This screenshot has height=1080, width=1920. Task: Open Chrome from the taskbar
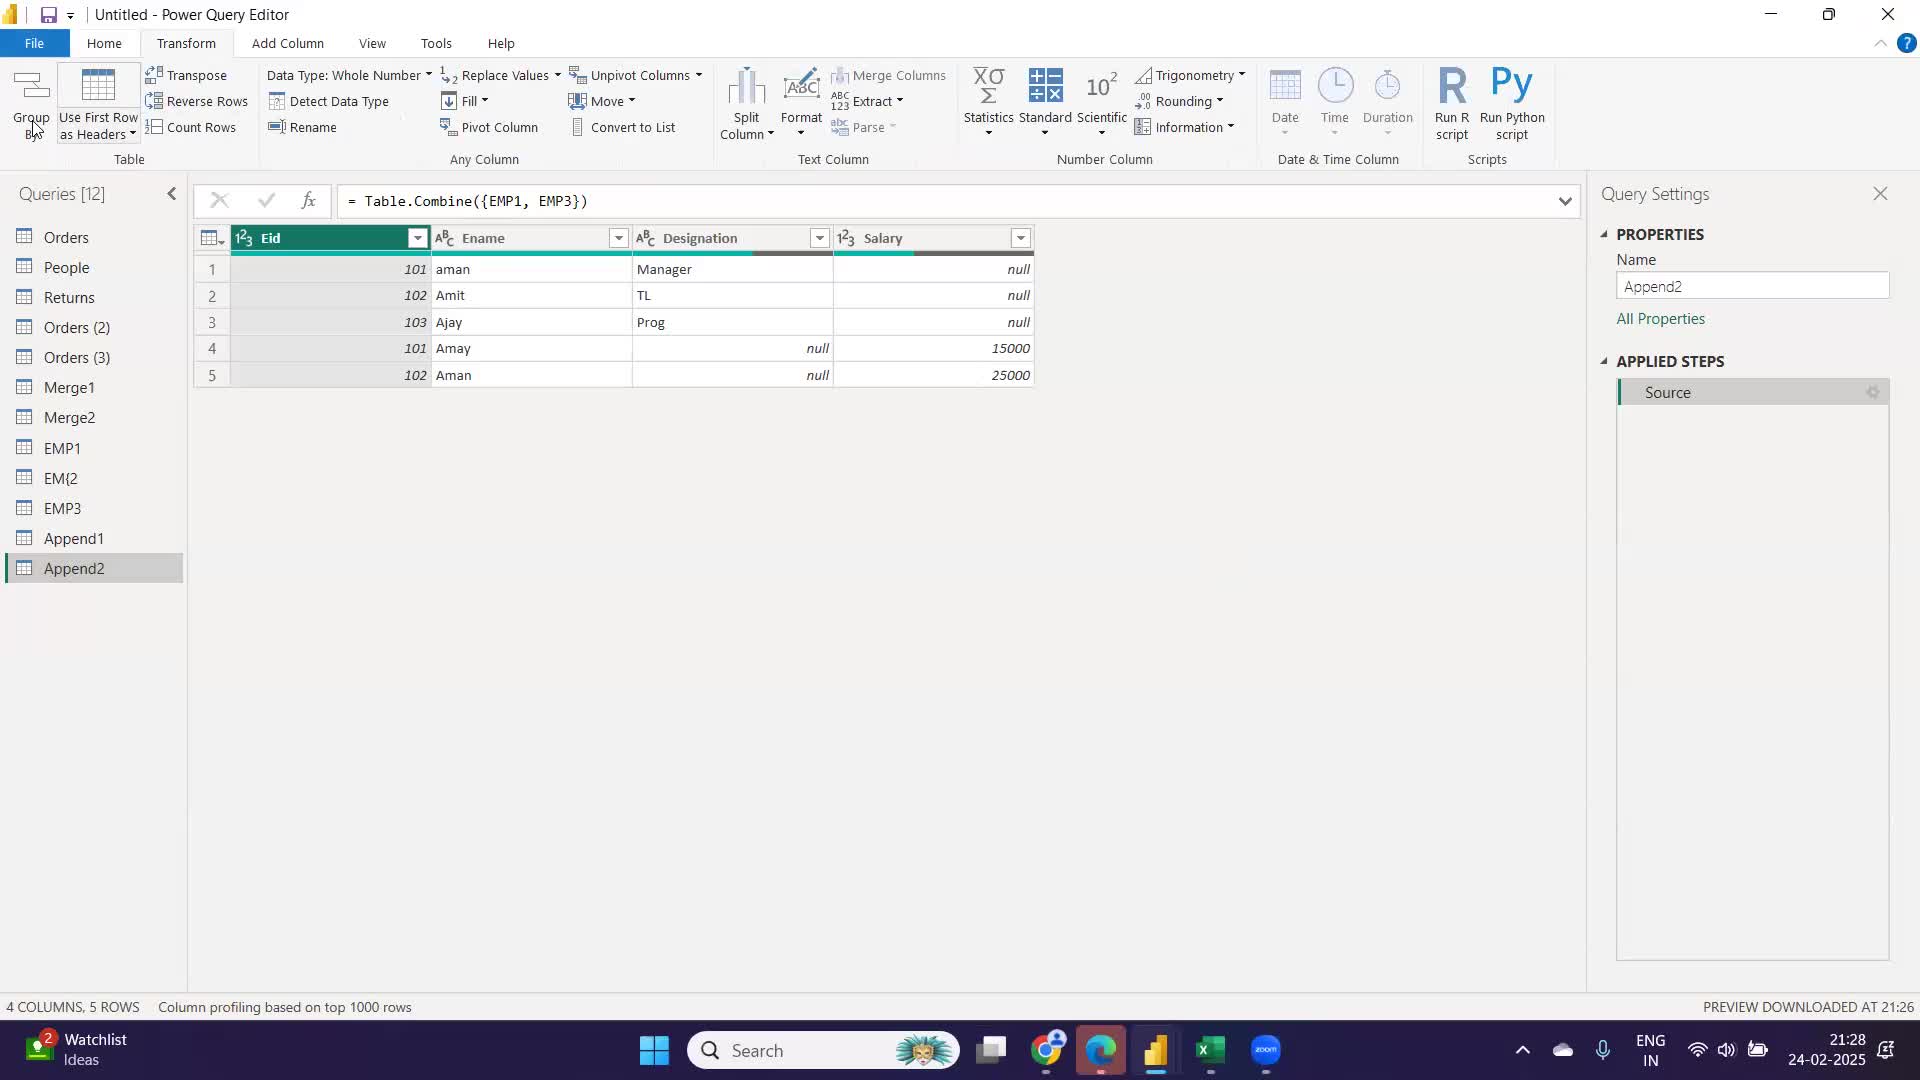(1046, 1050)
